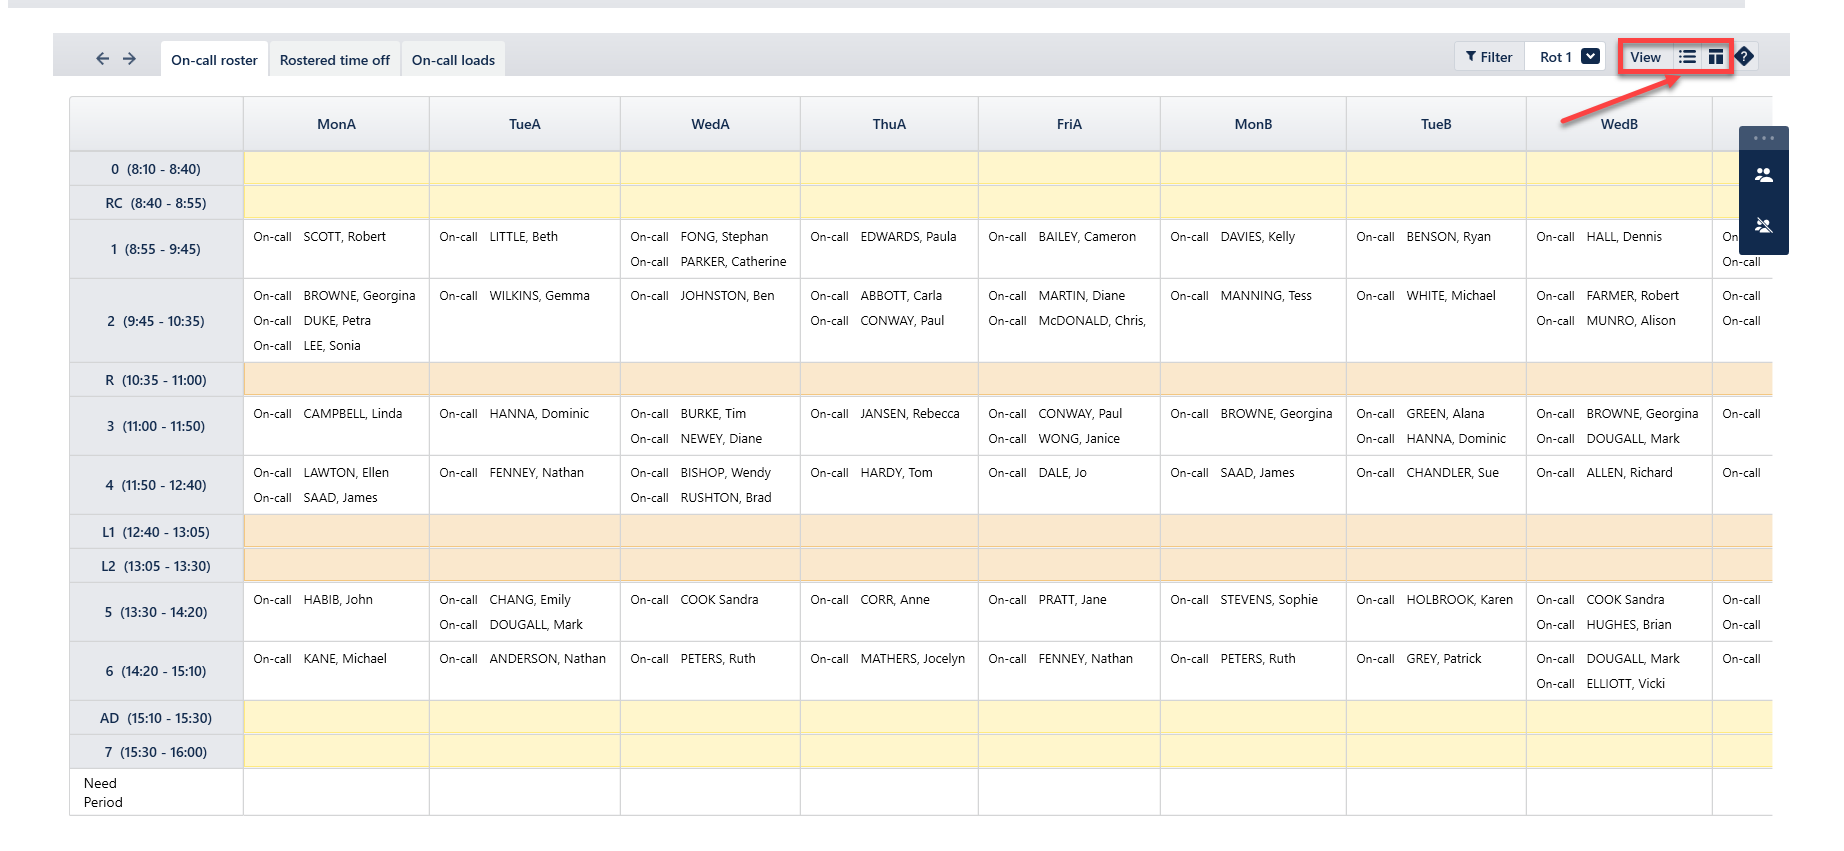The height and width of the screenshot is (851, 1844).
Task: Open the Filter options
Action: [x=1489, y=57]
